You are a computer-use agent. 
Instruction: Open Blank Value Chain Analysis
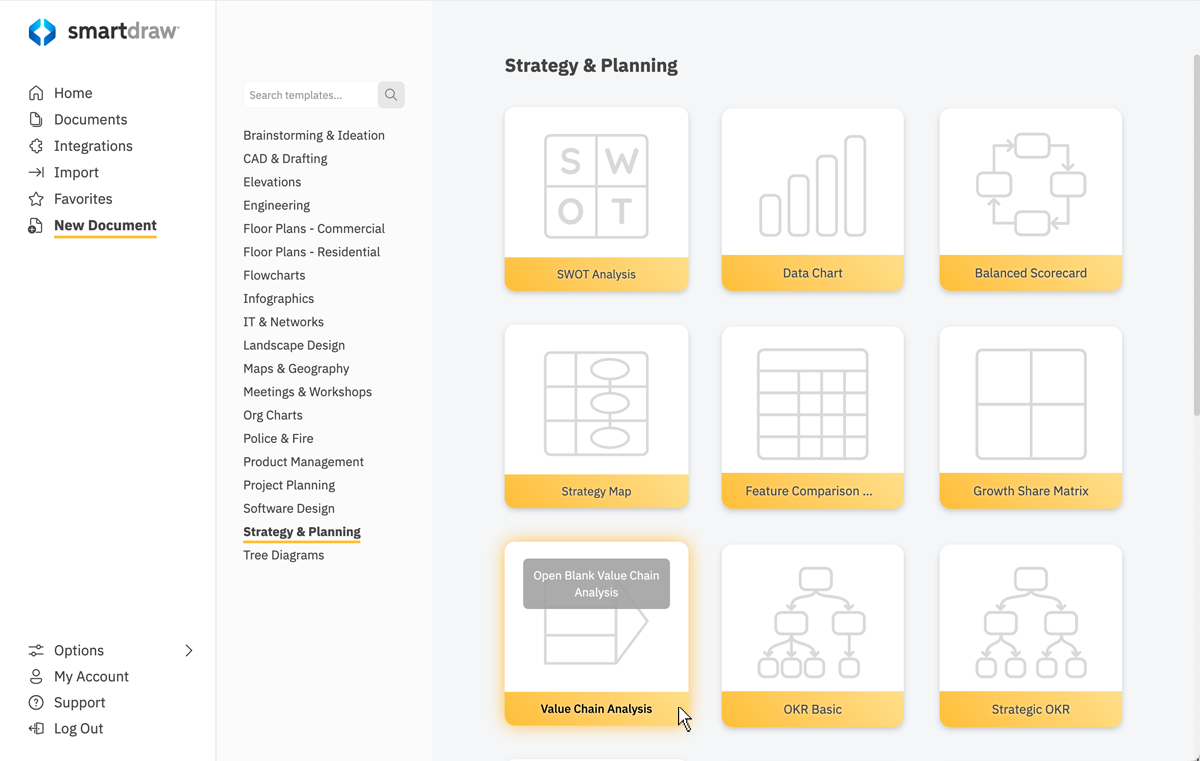tap(596, 583)
